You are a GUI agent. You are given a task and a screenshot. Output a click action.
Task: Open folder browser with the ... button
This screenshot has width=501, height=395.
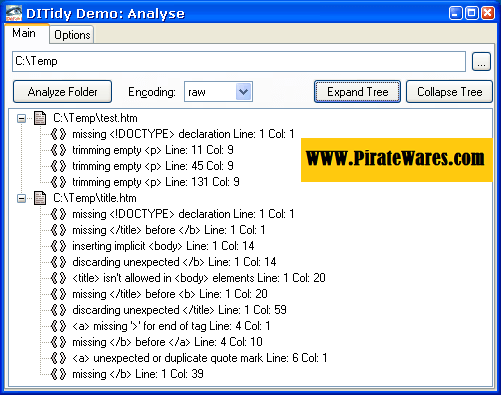tap(481, 62)
